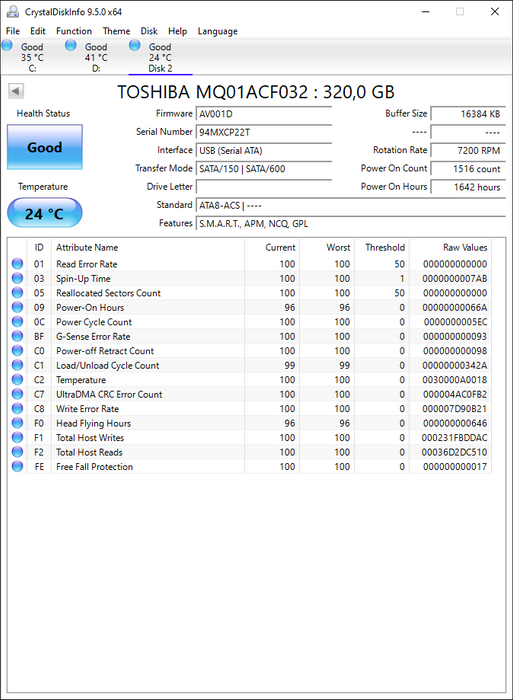Image resolution: width=513 pixels, height=700 pixels.
Task: Click the Rotation Rate value 7200 RPM
Action: tap(468, 150)
